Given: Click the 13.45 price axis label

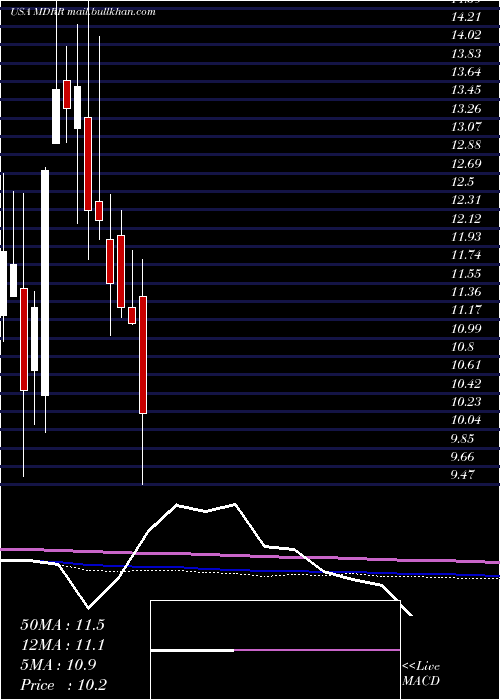Looking at the screenshot, I should pyautogui.click(x=466, y=90).
